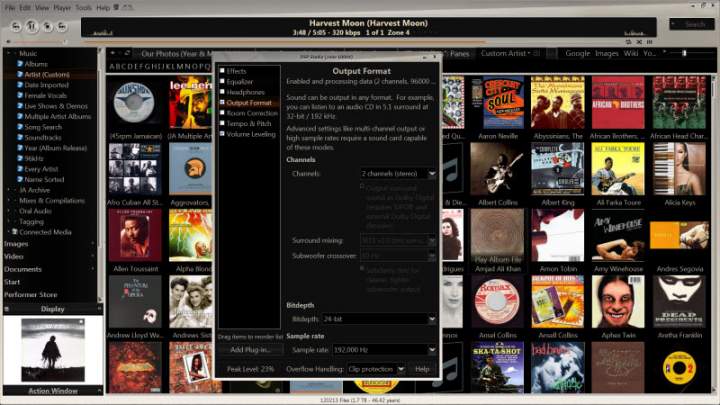Click the Name Sorted view icon

point(20,180)
